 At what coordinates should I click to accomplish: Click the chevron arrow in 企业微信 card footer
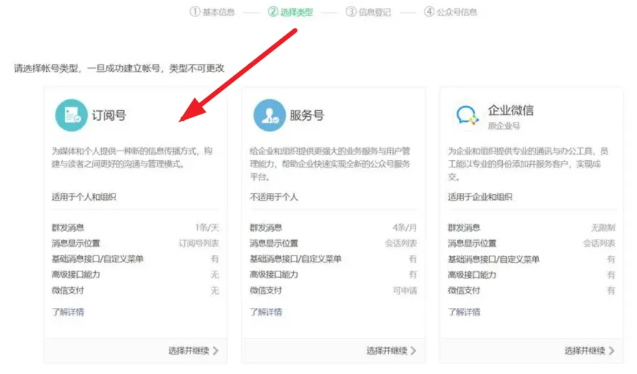click(611, 350)
